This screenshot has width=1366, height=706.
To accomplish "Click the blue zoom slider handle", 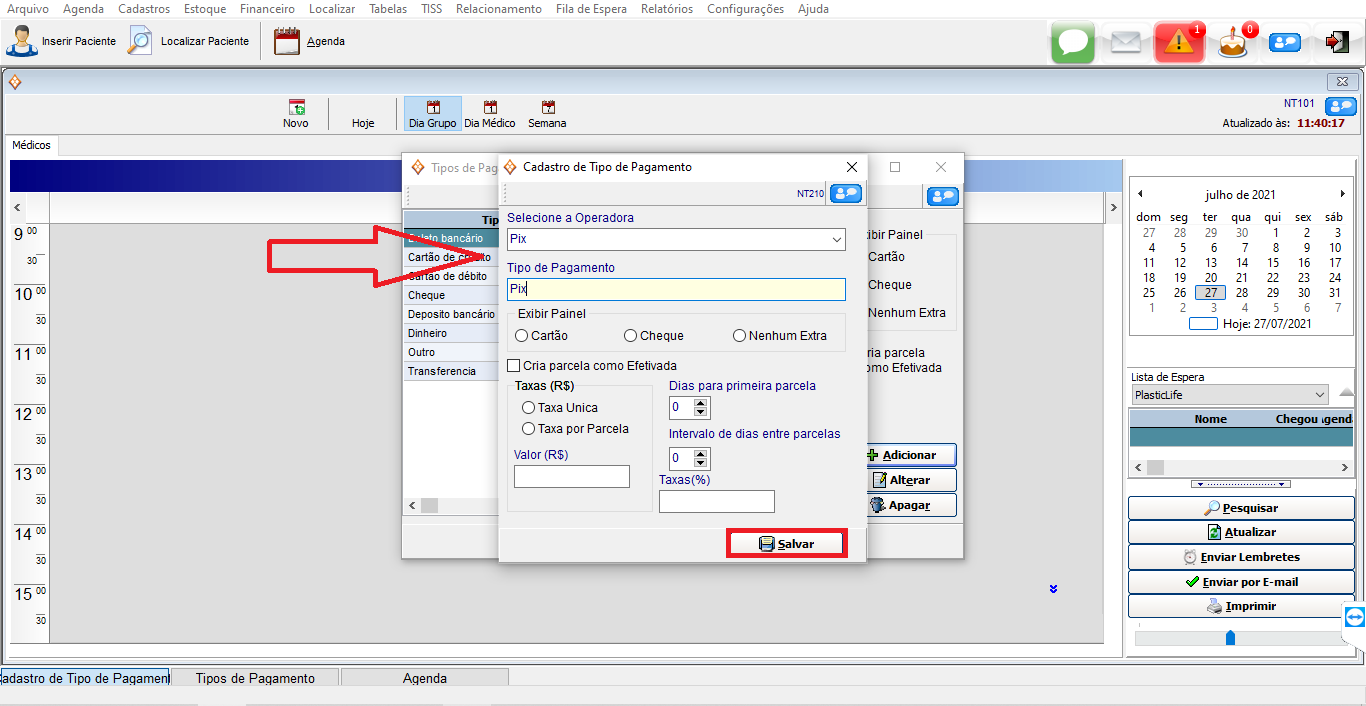I will pos(1230,637).
